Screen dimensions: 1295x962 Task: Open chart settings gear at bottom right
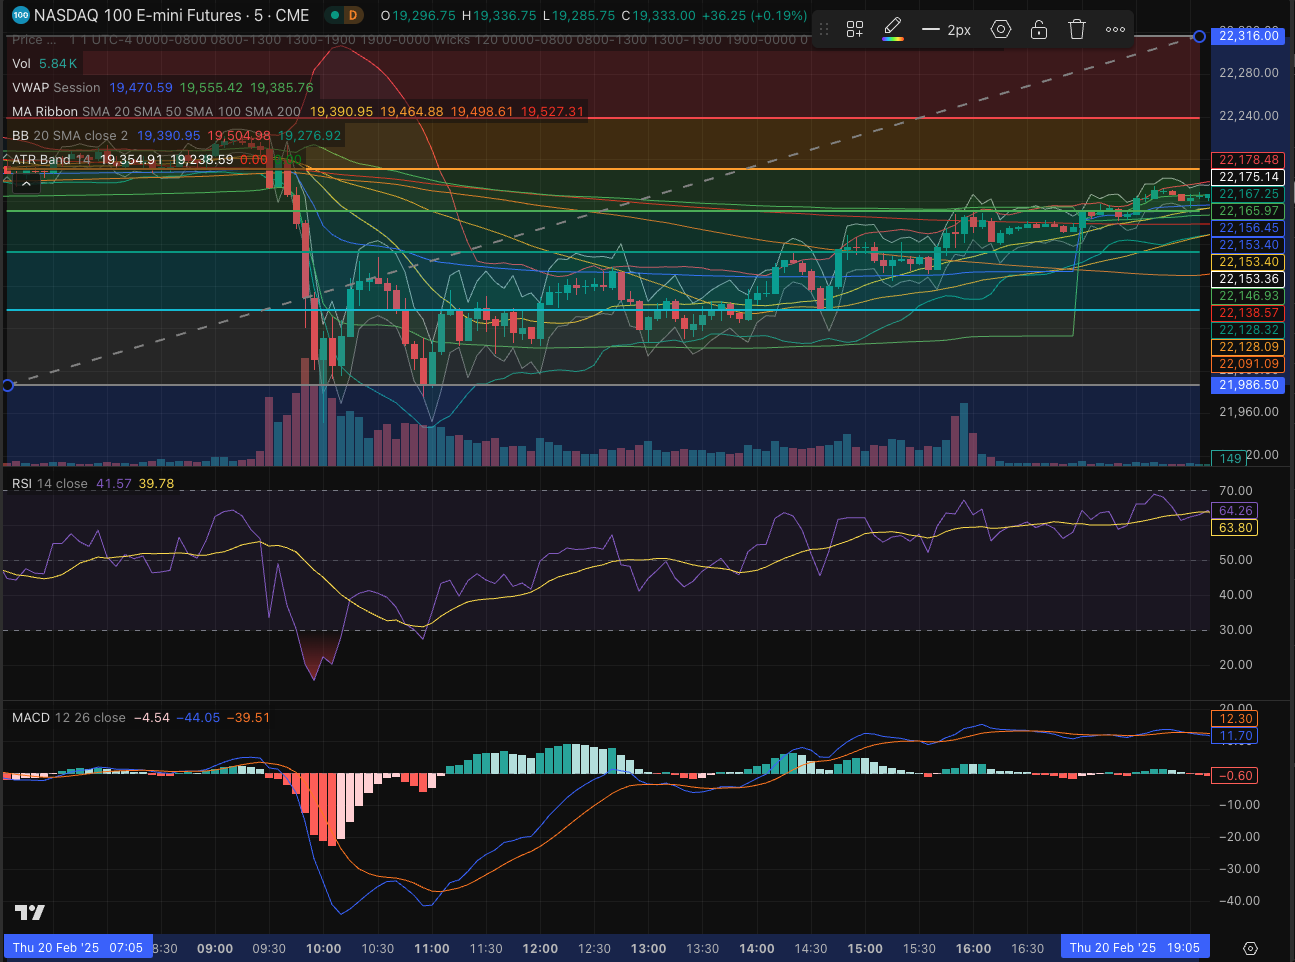click(x=1250, y=948)
